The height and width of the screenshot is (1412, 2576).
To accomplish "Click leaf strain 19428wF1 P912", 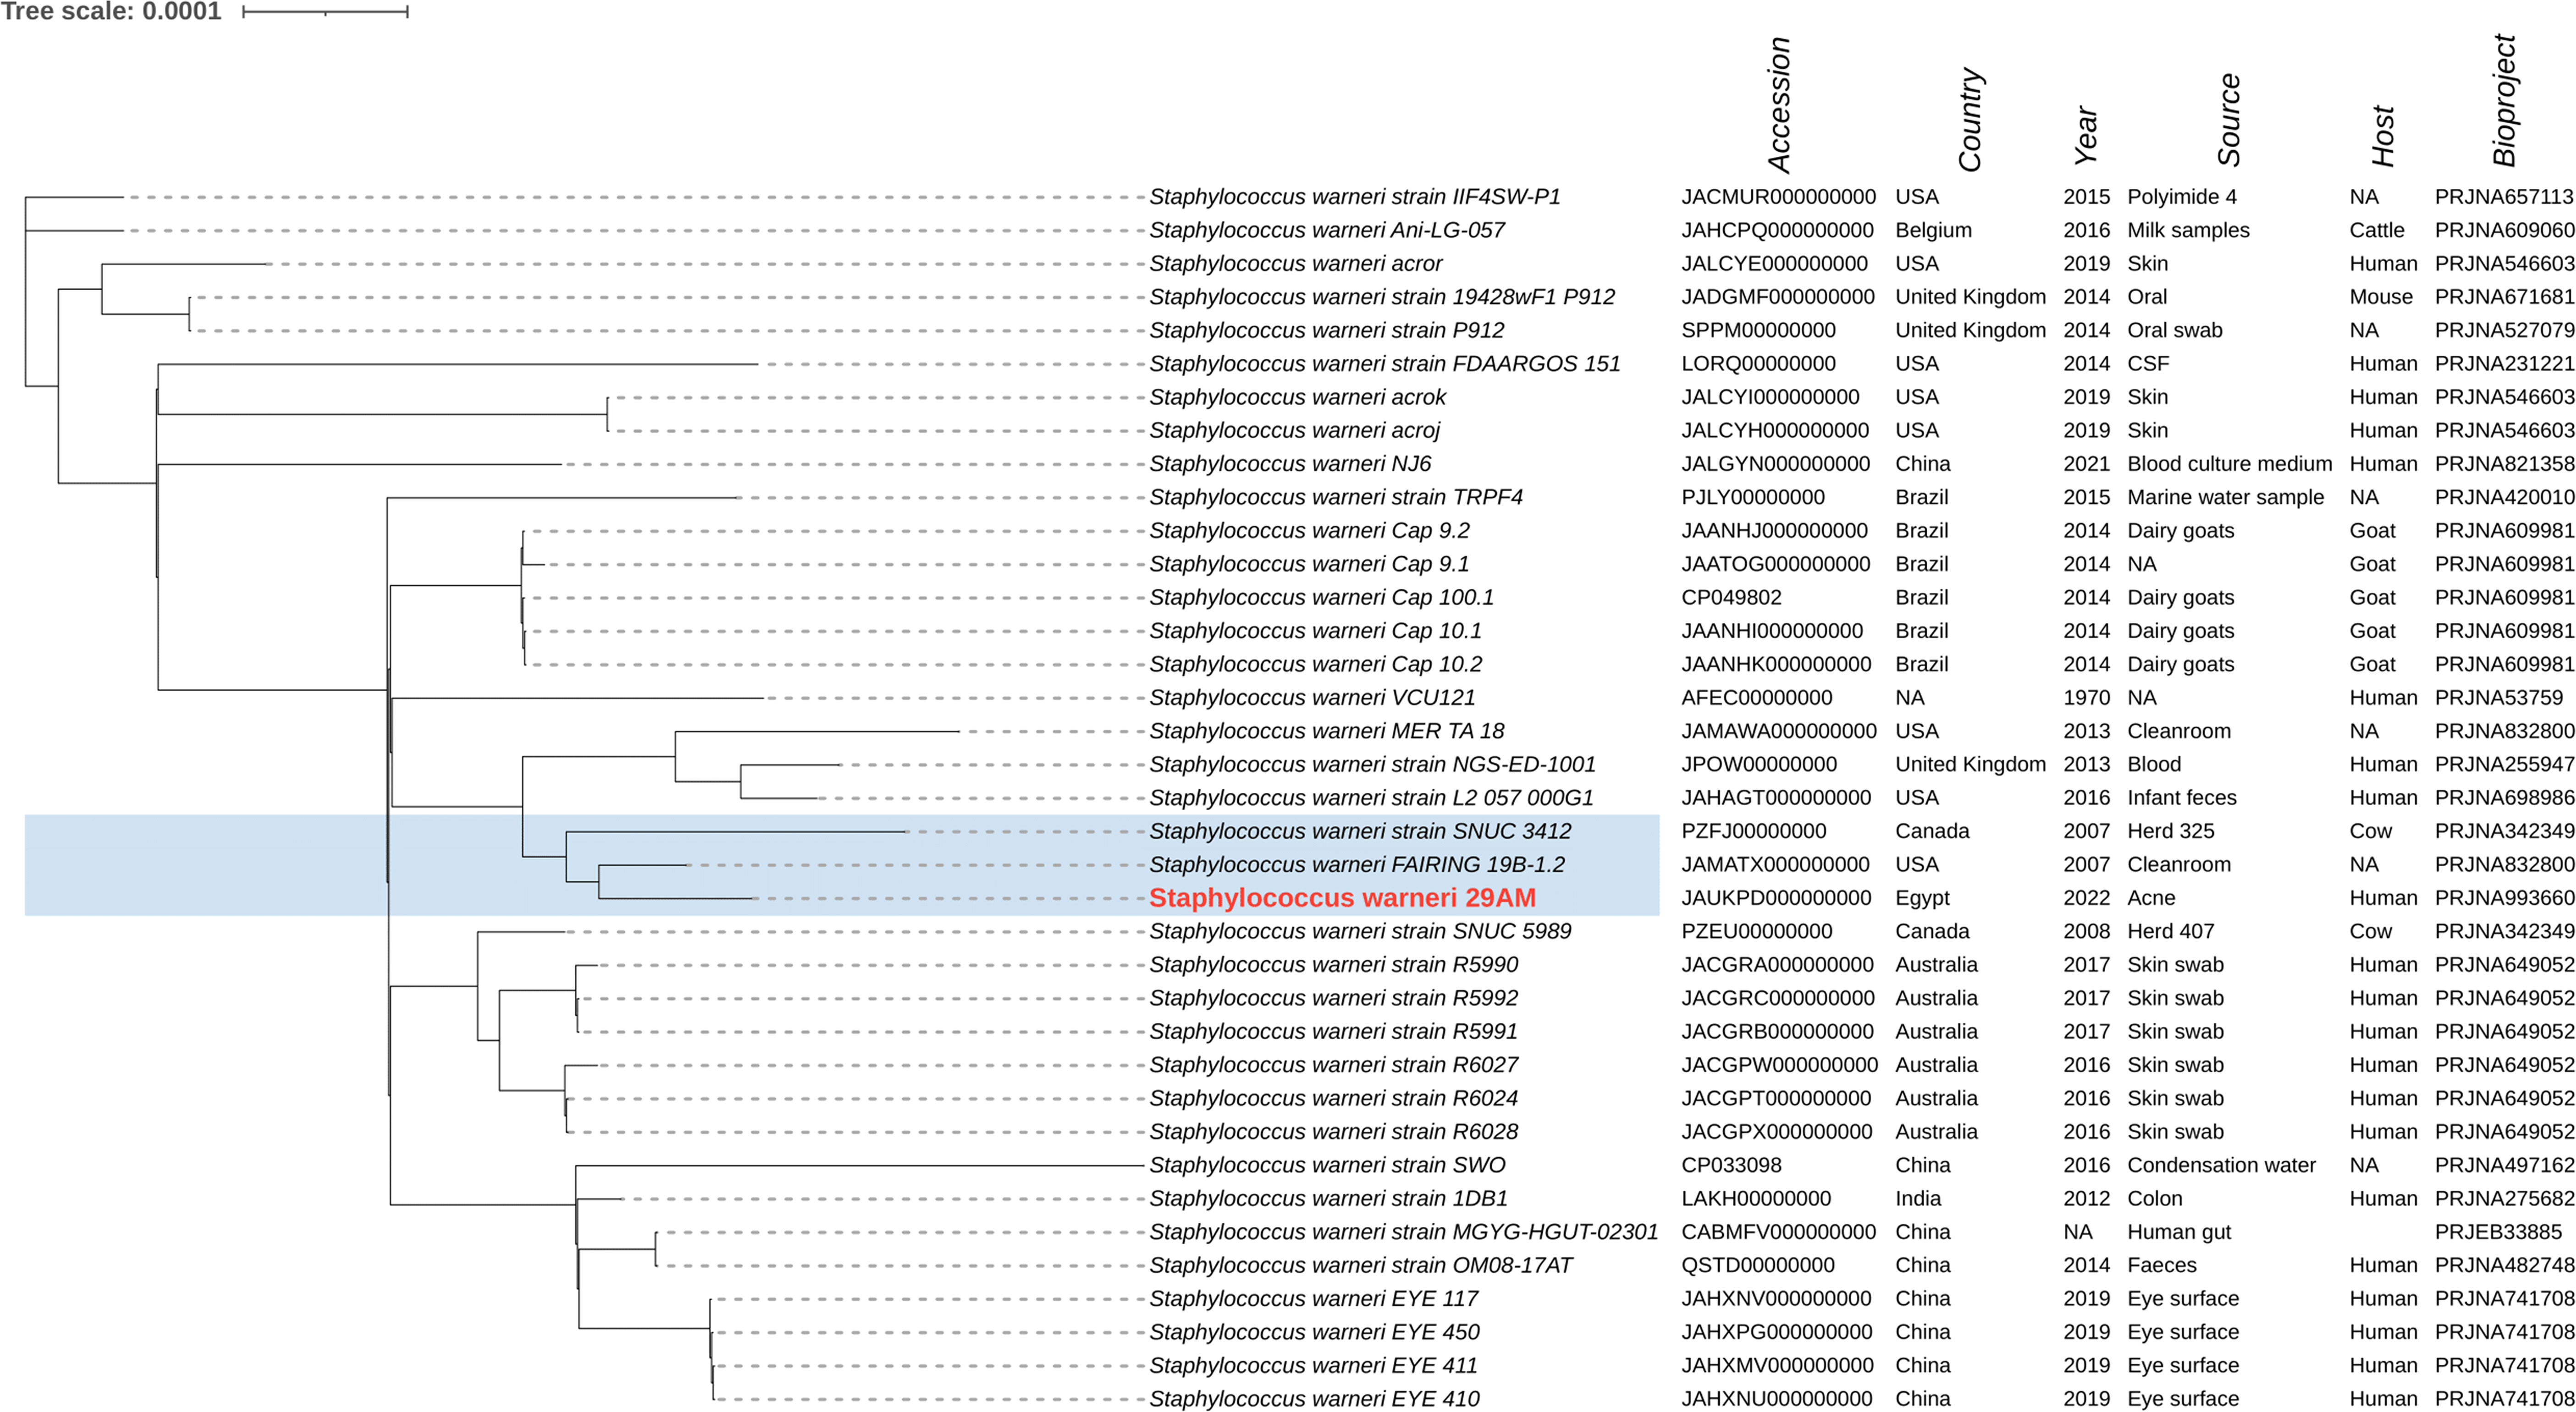I will [x=1382, y=297].
